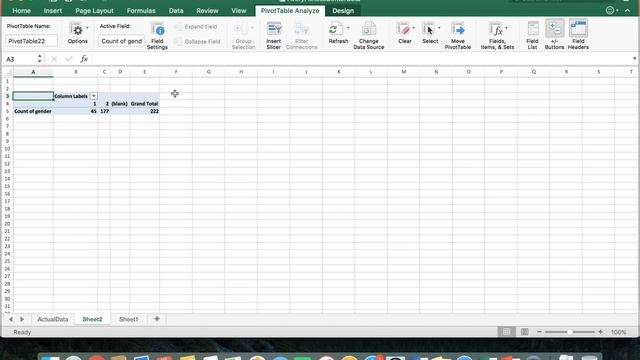Select the Count of gender cell

click(33, 111)
